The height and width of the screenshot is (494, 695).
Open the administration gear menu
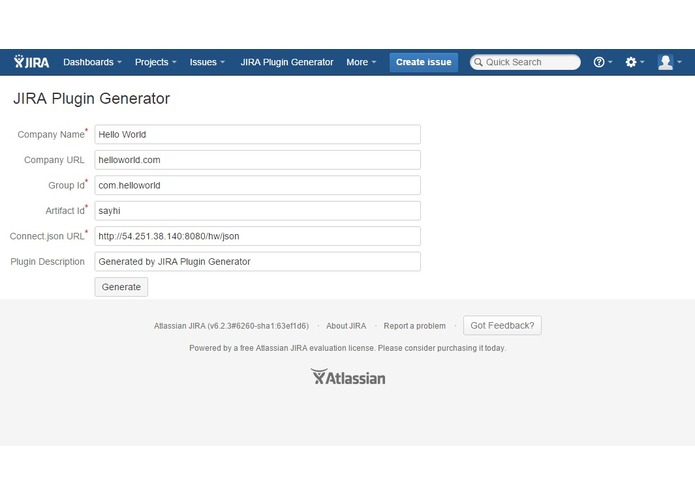coord(634,62)
